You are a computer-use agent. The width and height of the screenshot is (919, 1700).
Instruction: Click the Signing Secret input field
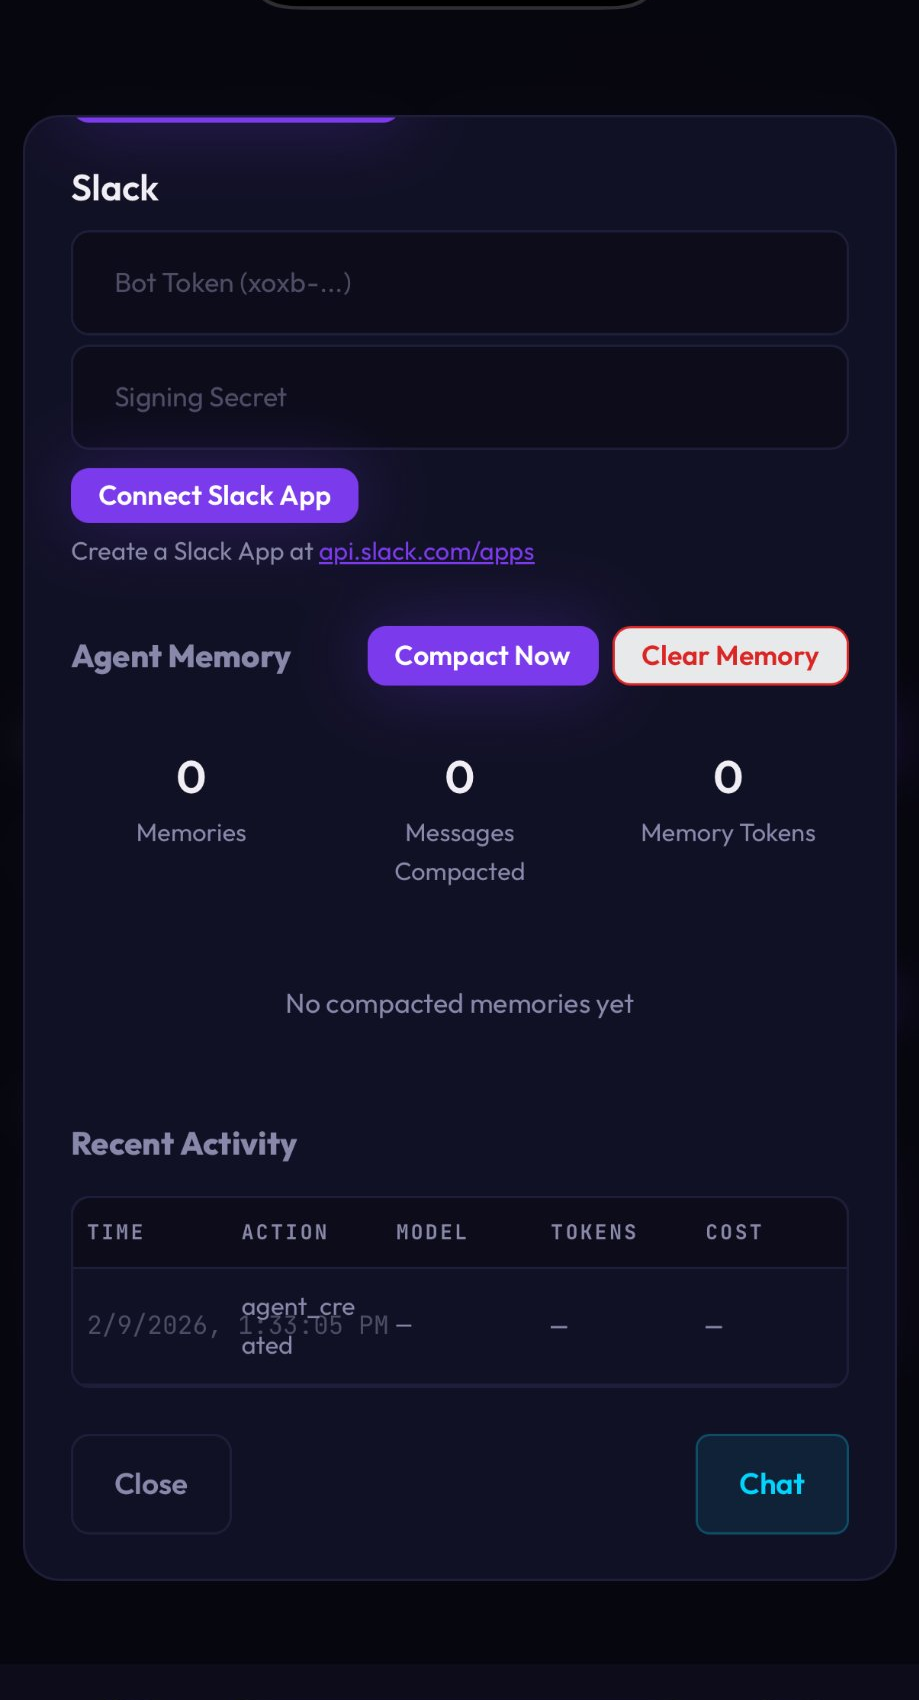(459, 397)
